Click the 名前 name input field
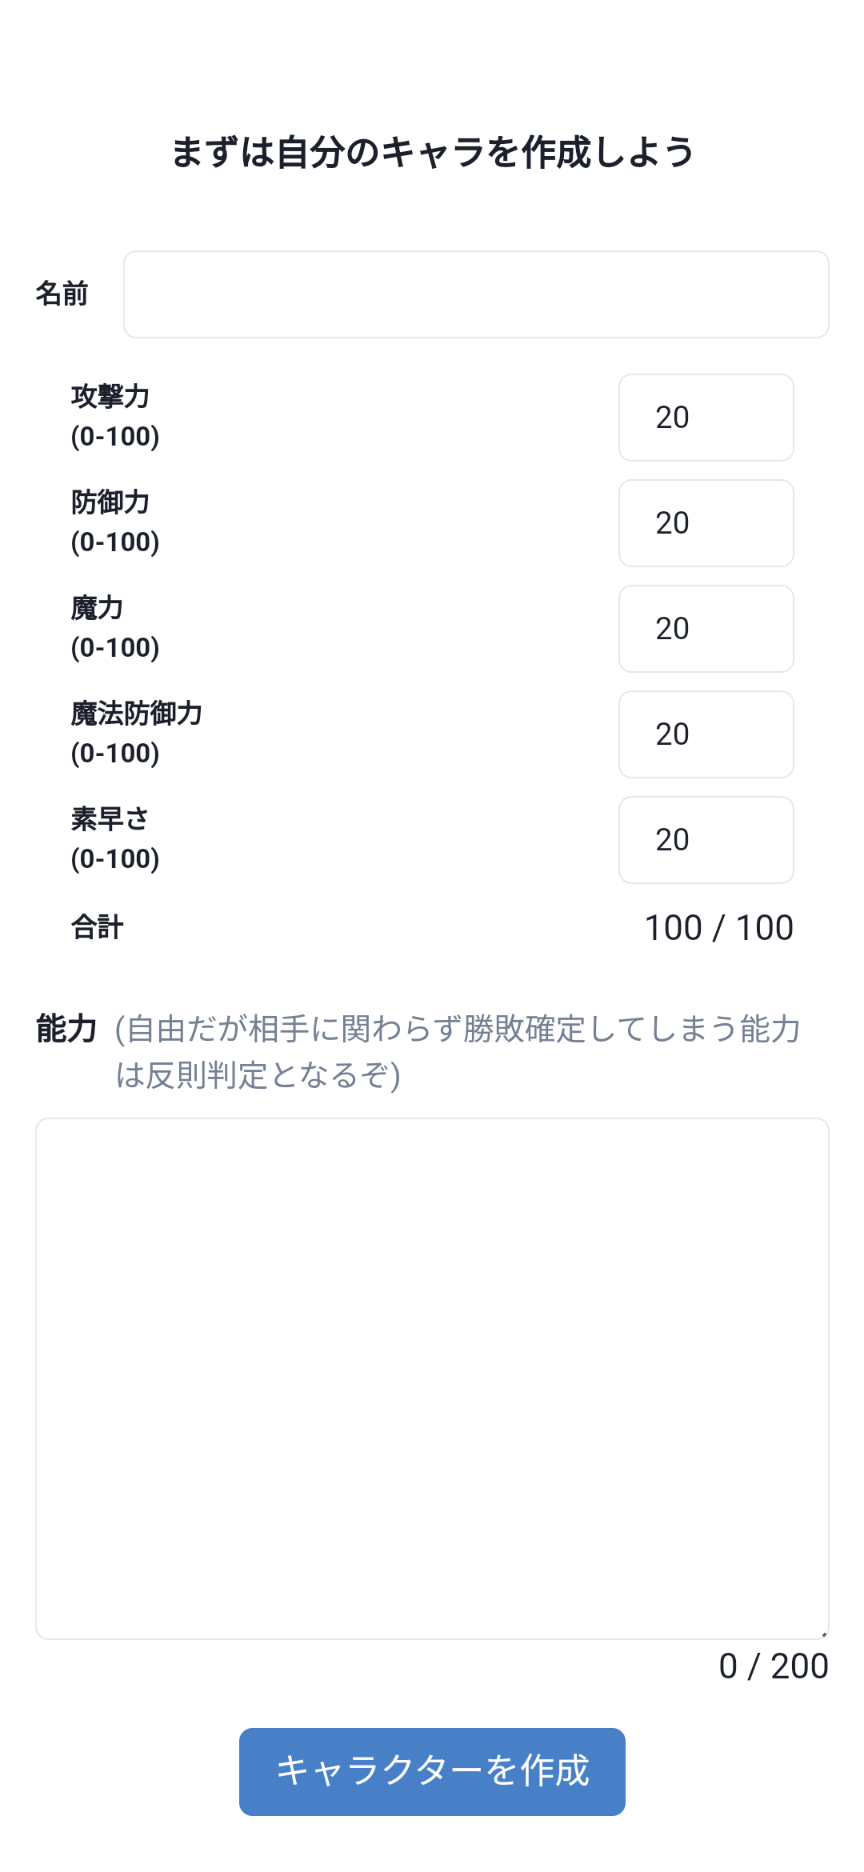The width and height of the screenshot is (864, 1872). [476, 294]
